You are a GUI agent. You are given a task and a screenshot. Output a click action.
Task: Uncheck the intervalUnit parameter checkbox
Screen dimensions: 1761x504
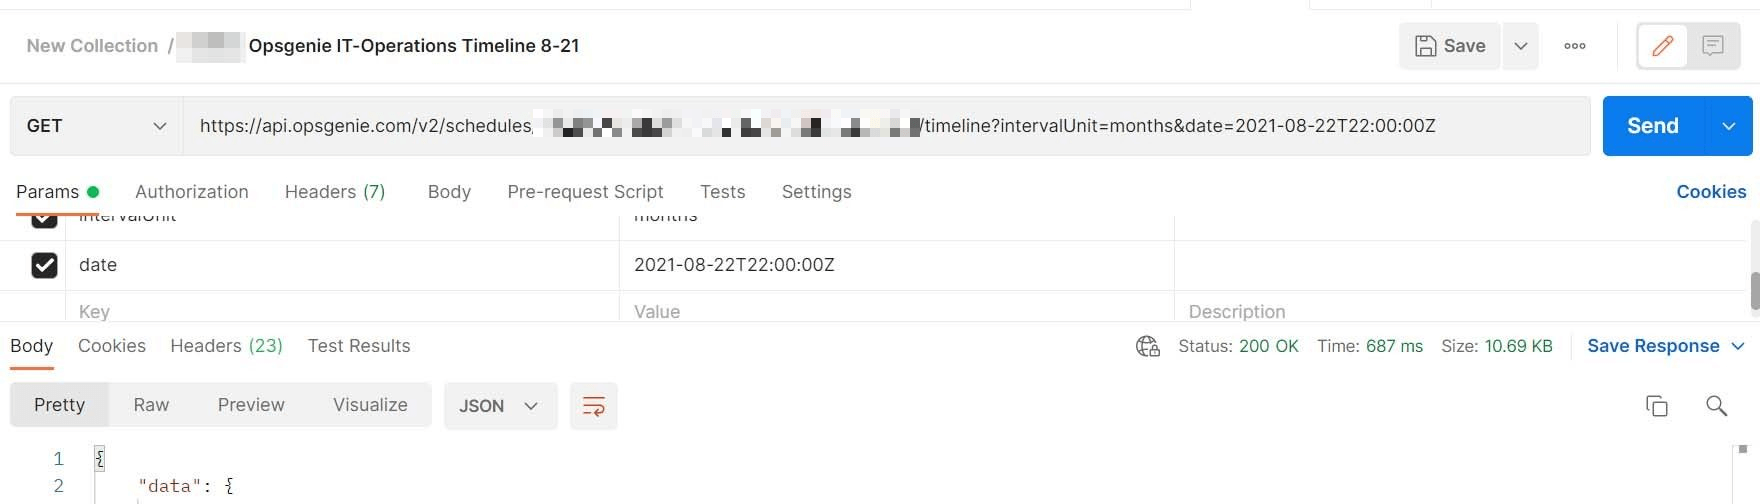click(x=44, y=220)
